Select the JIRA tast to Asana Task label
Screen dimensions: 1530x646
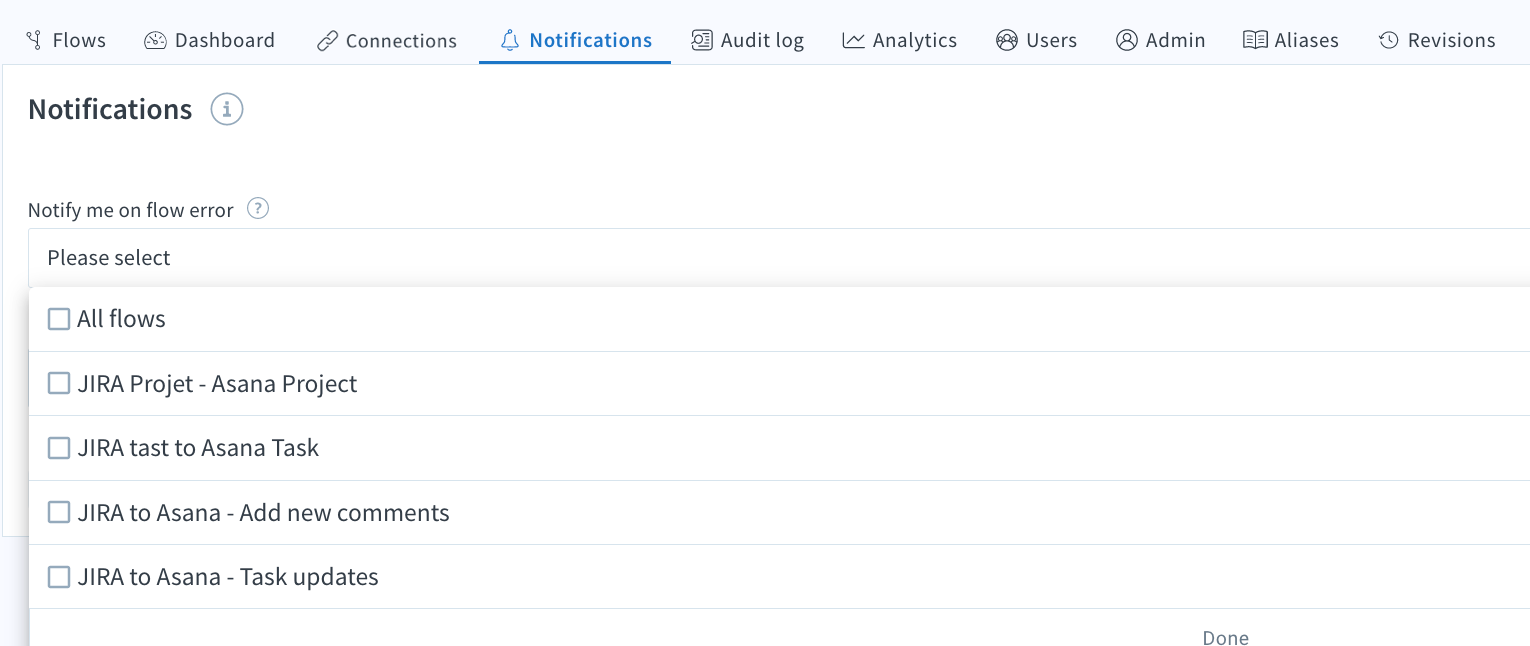point(198,448)
